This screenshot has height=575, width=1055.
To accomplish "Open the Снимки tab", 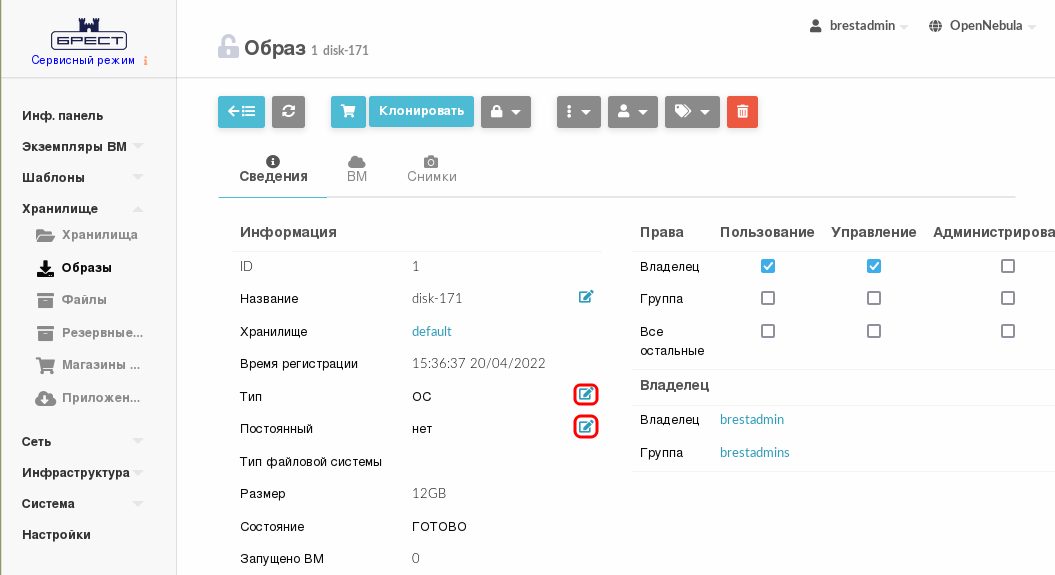I will [431, 168].
